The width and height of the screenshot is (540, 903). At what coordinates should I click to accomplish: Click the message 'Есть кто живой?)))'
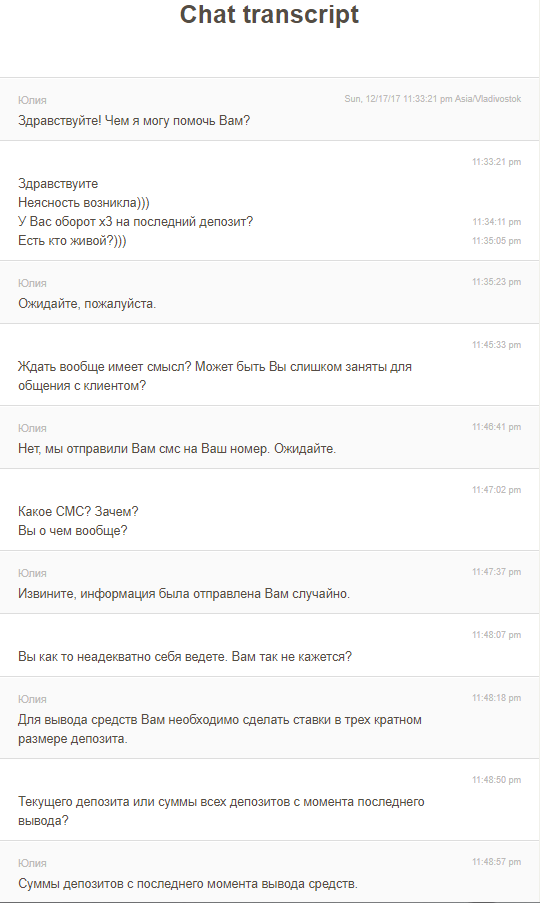coord(72,241)
